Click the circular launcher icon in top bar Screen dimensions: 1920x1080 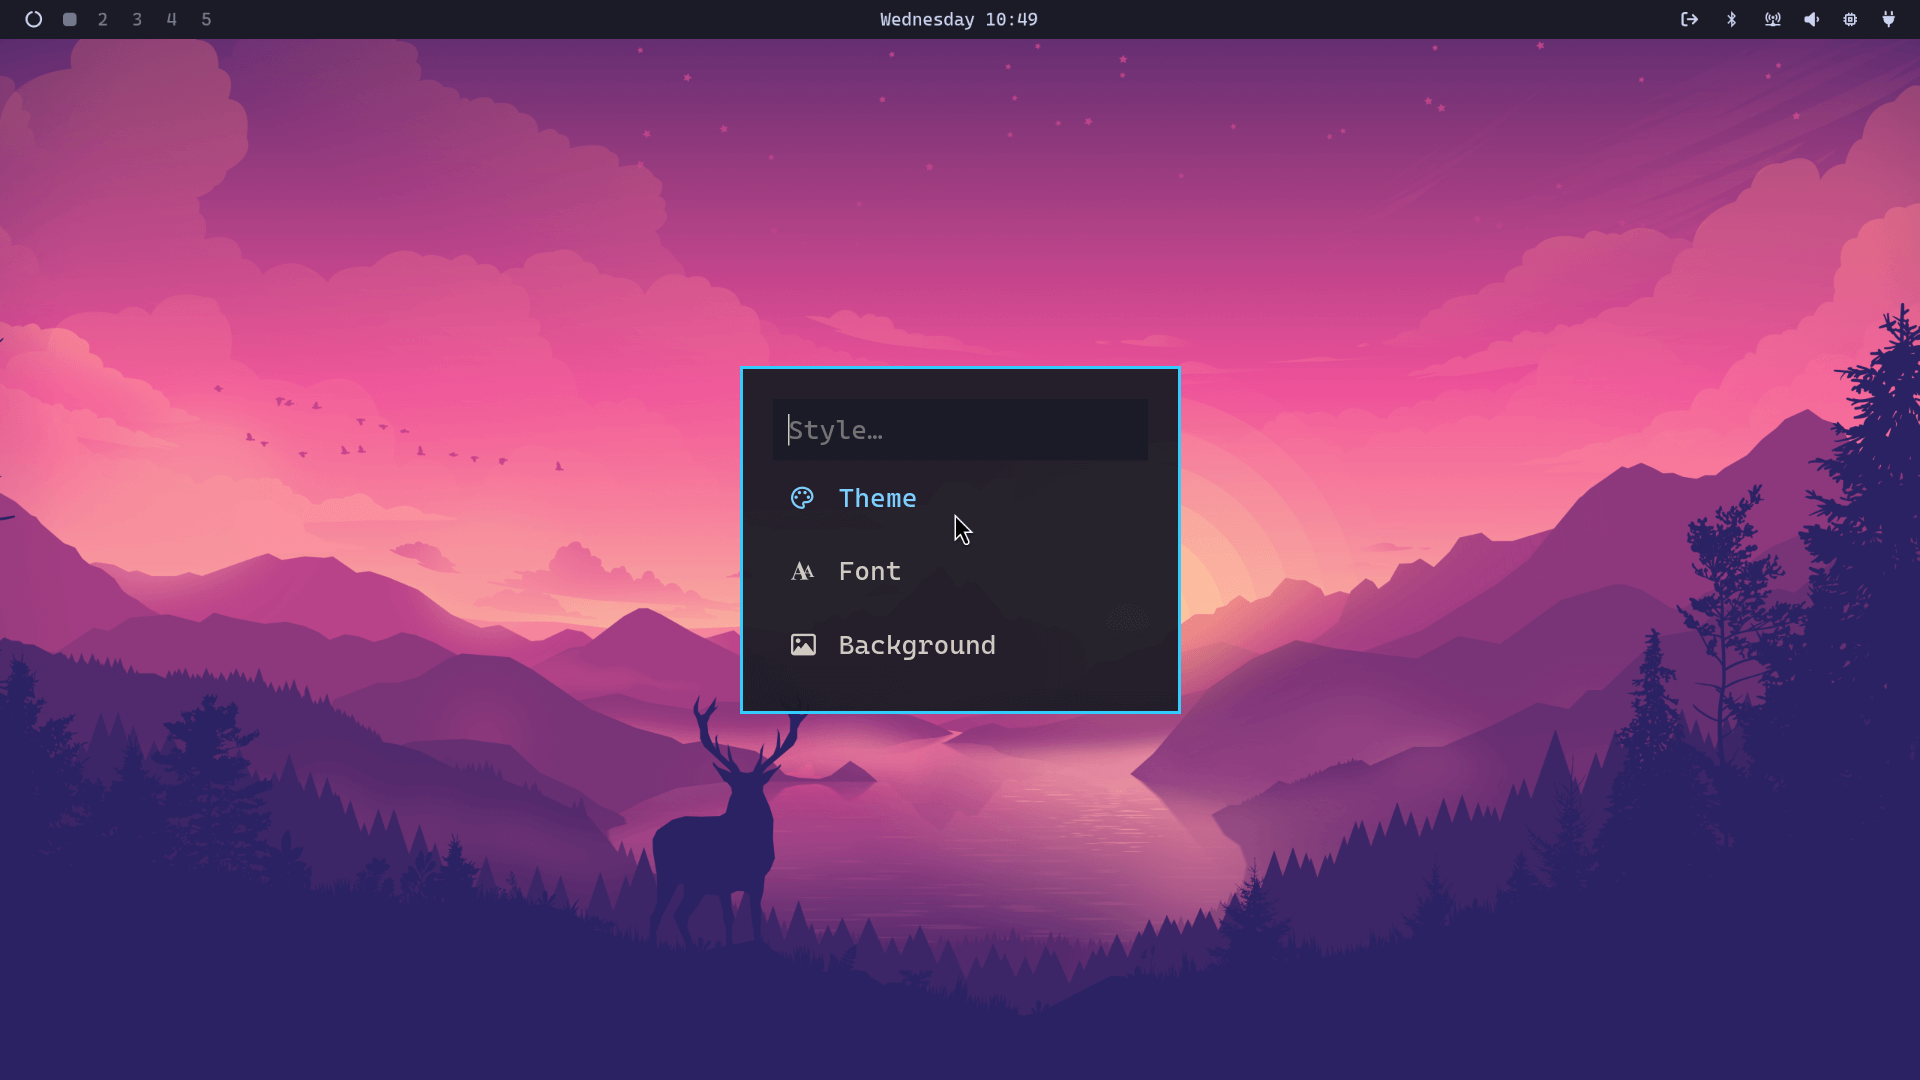tap(33, 19)
